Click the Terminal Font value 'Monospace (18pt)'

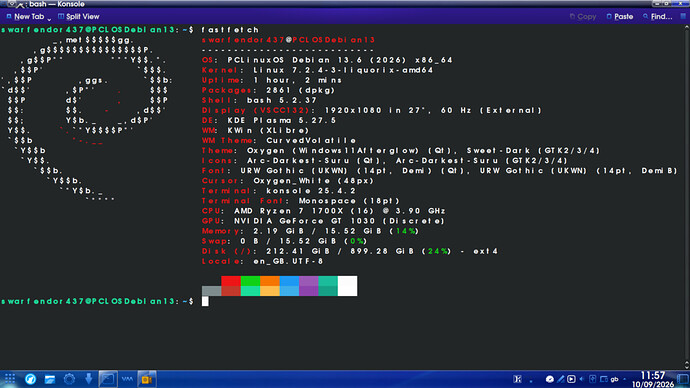click(349, 201)
